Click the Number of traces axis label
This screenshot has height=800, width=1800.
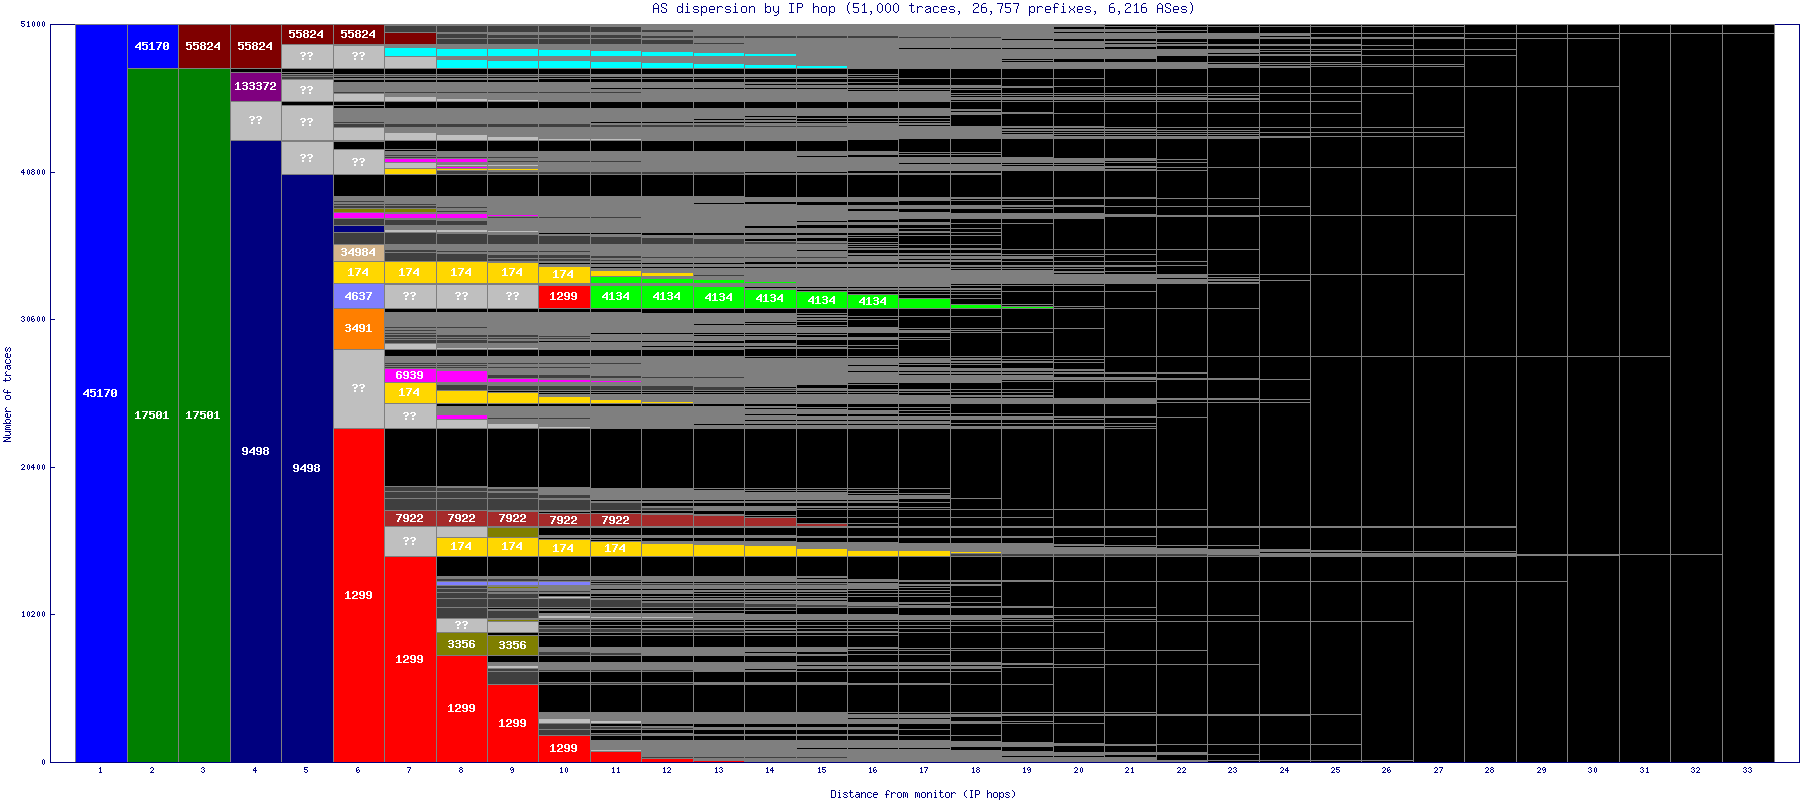pos(8,394)
